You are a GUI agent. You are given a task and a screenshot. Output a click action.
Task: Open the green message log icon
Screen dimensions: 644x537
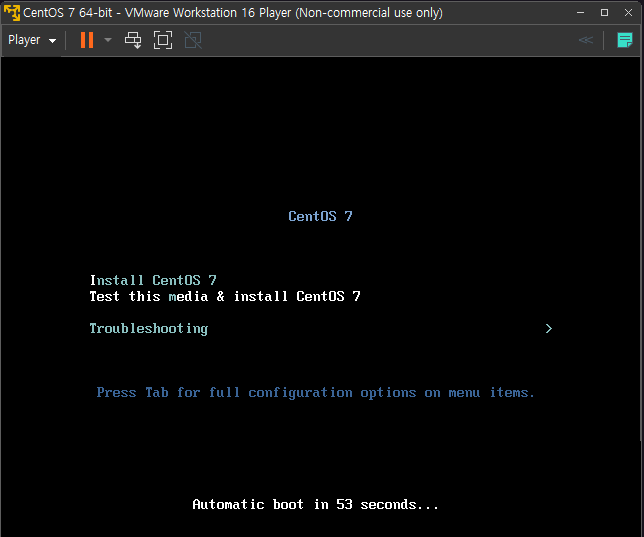(x=625, y=40)
